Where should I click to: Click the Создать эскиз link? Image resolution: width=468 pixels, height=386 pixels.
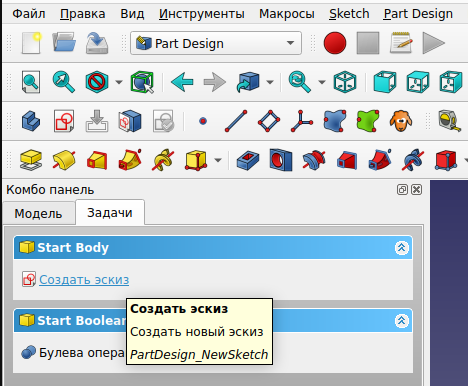pyautogui.click(x=84, y=279)
